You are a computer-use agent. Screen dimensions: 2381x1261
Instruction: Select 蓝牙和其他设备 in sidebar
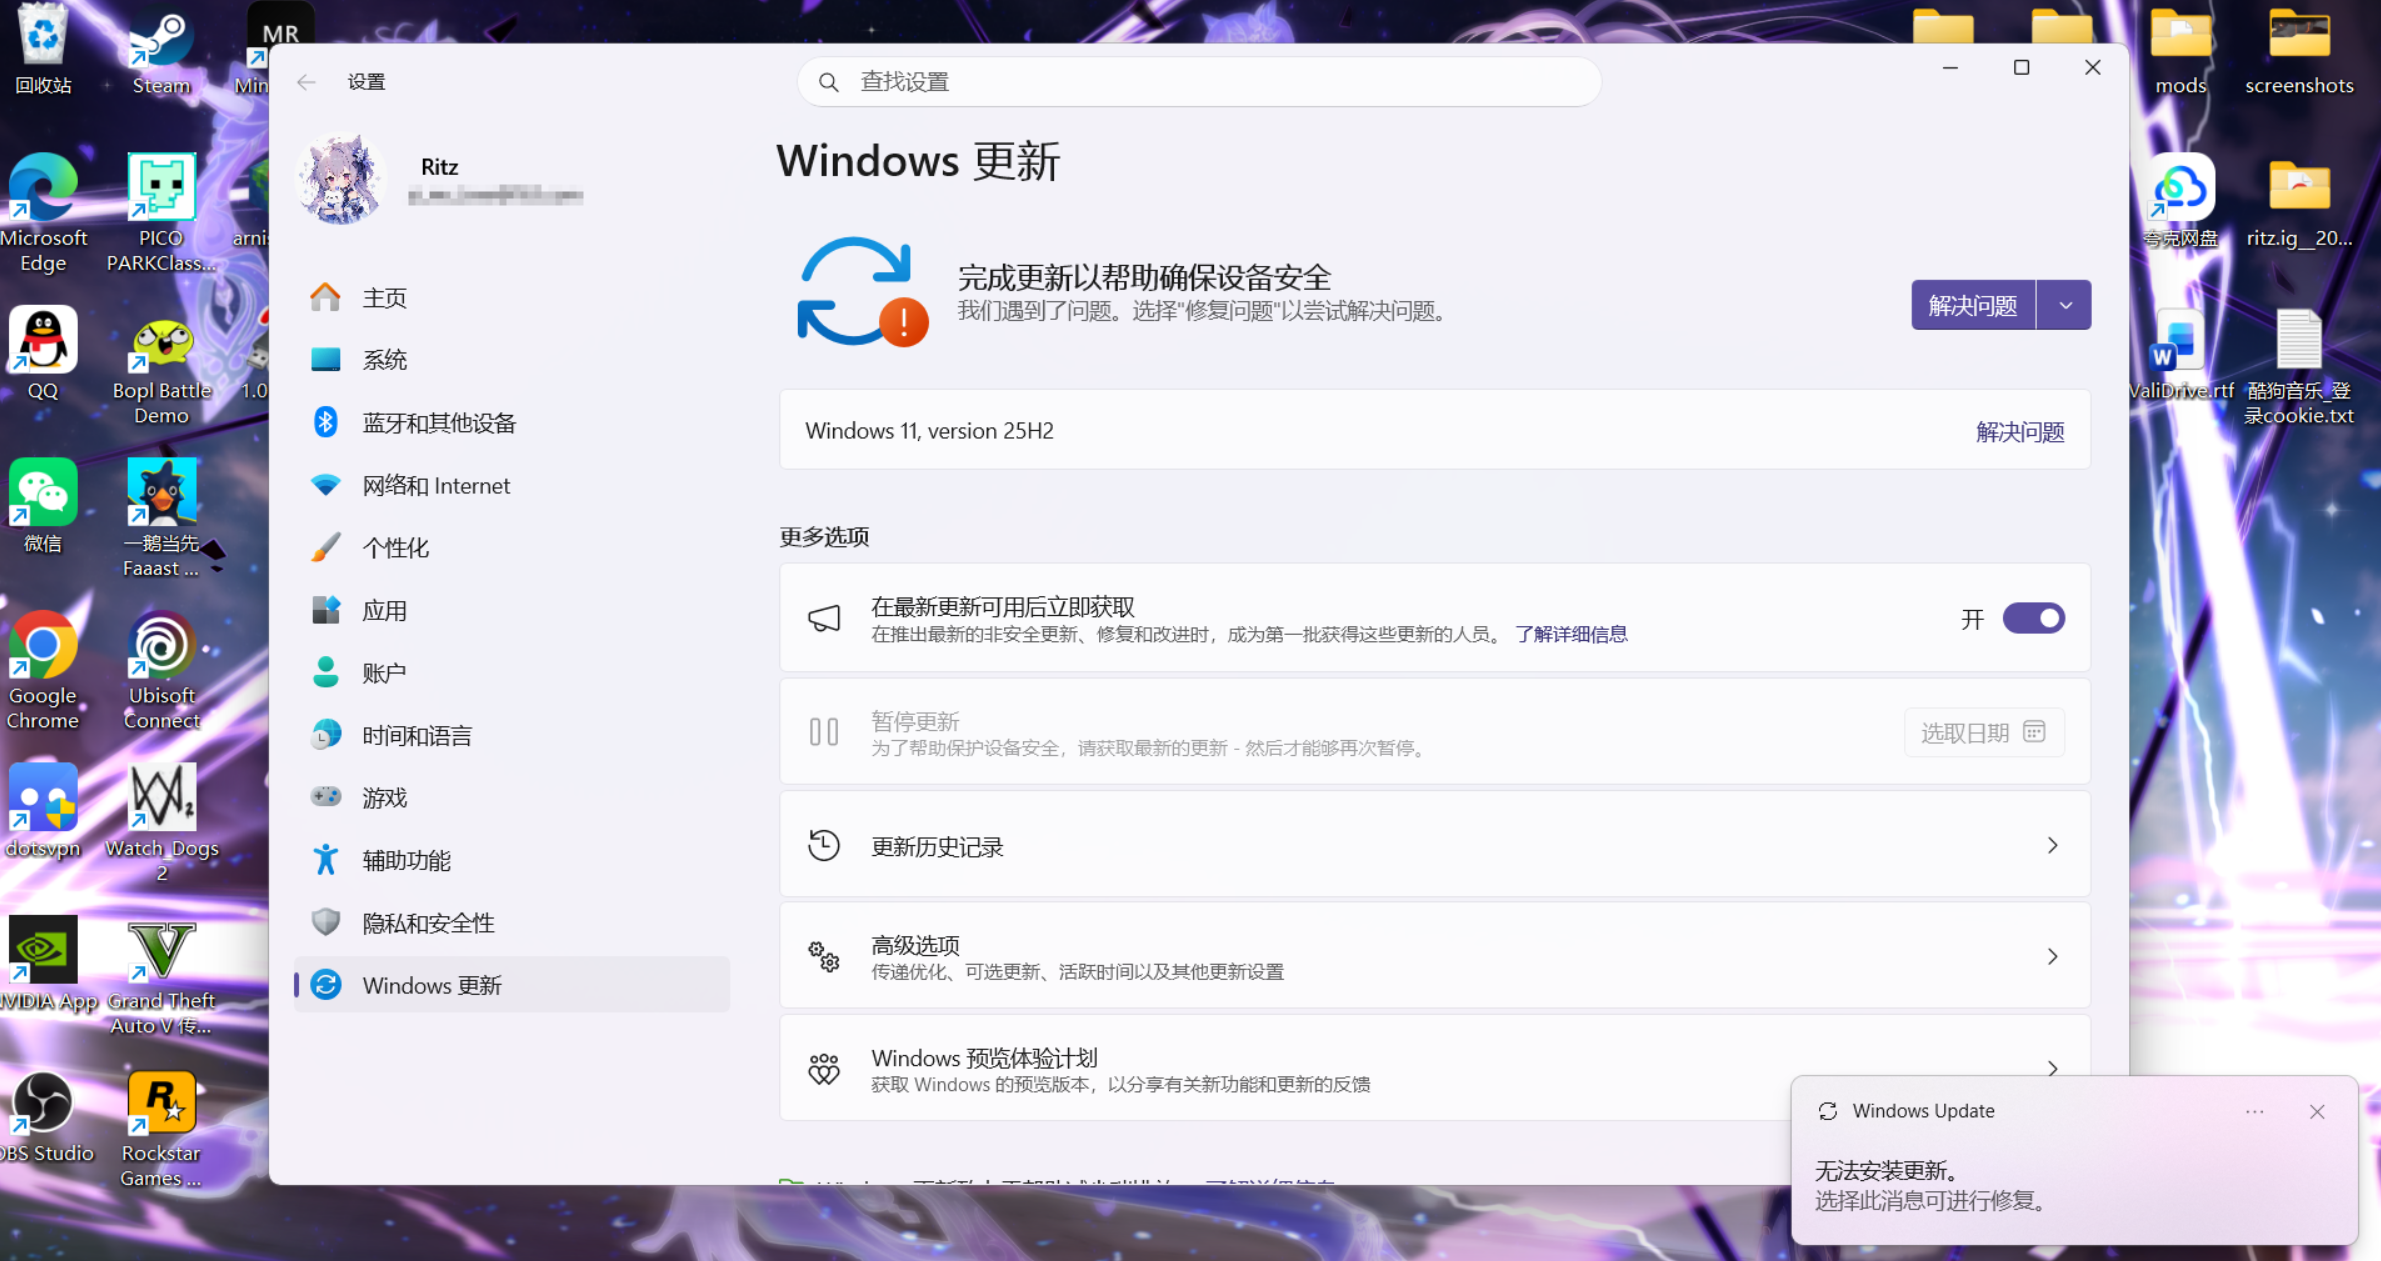pyautogui.click(x=511, y=423)
